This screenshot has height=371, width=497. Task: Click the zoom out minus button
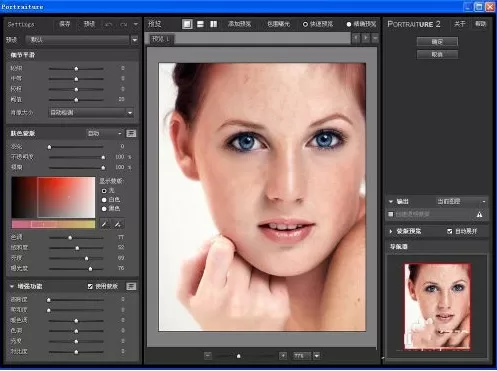point(208,356)
